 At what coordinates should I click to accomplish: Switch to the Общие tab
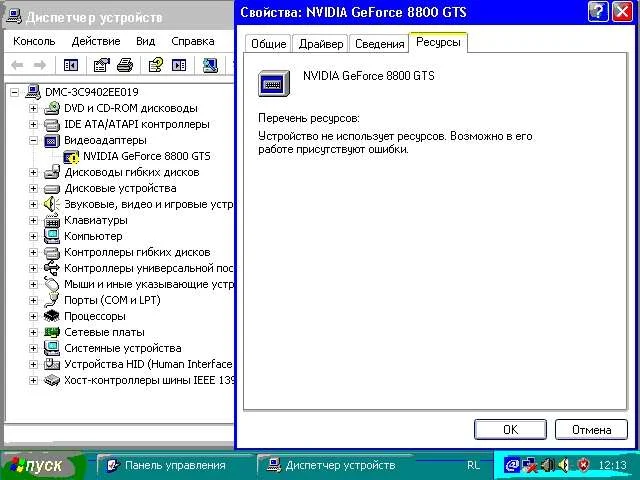[269, 44]
